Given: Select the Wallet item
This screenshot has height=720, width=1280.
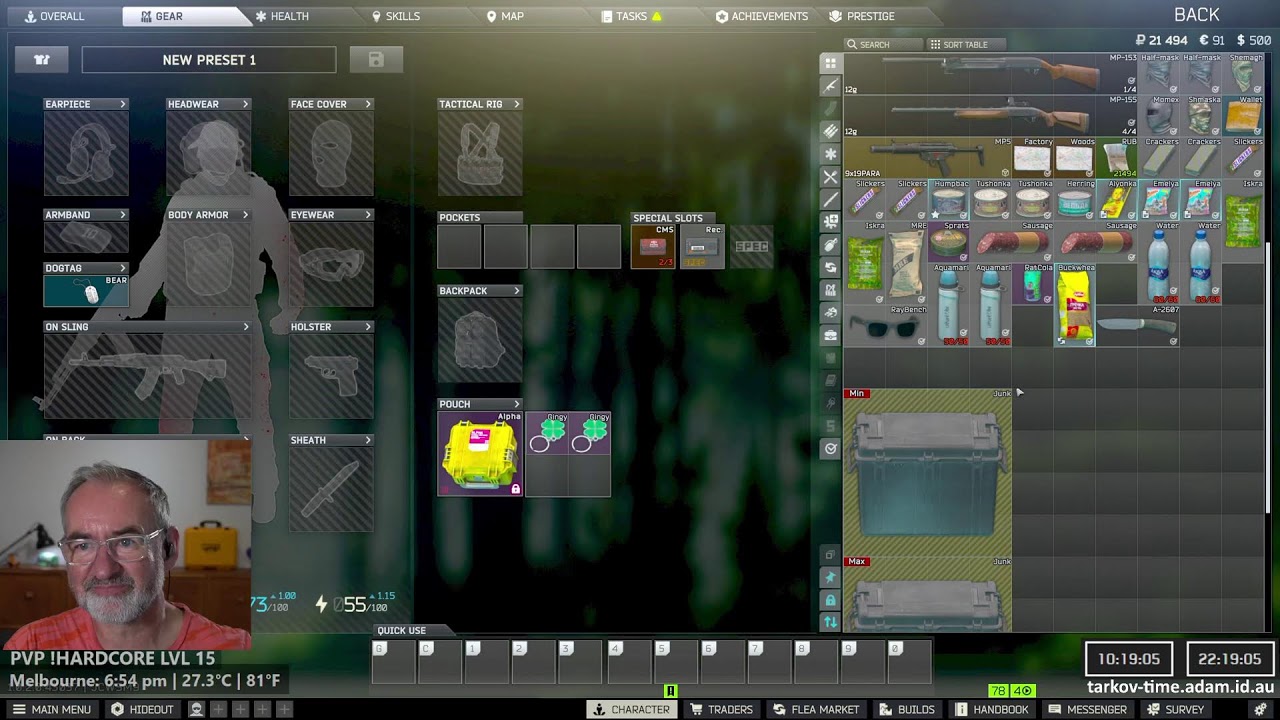Looking at the screenshot, I should 1243,116.
